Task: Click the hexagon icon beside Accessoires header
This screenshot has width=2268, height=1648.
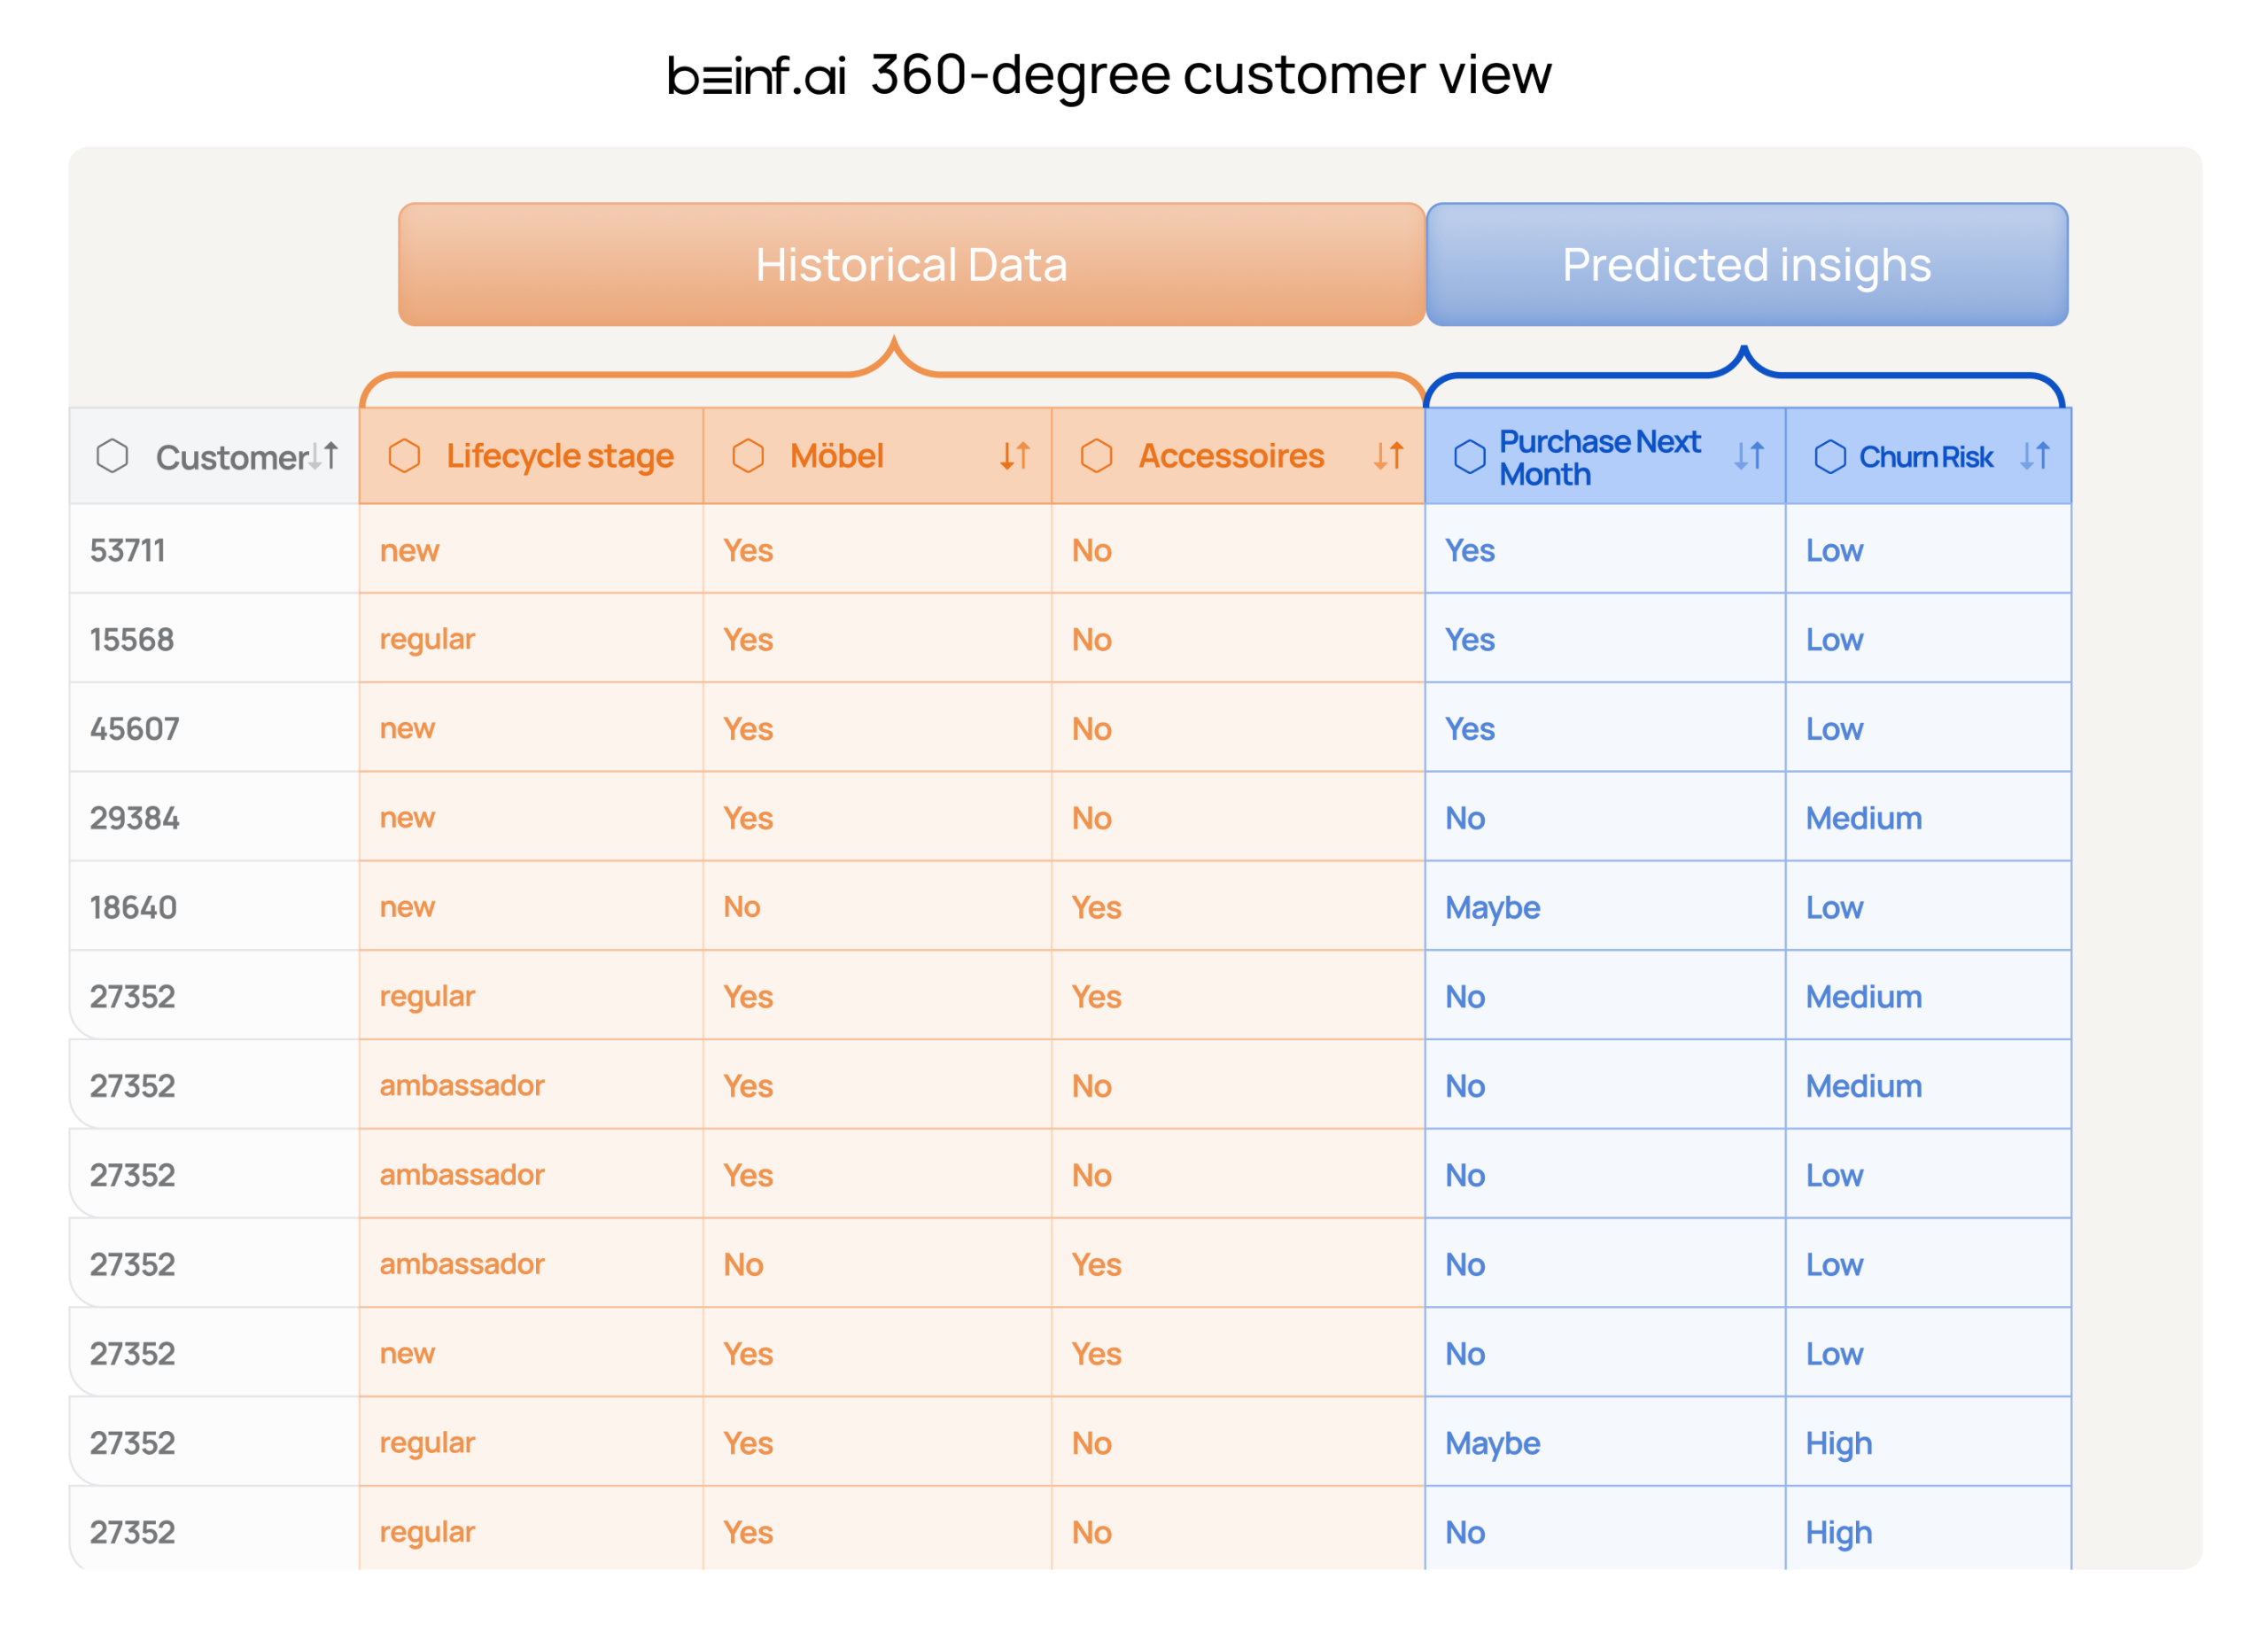Action: click(x=1097, y=456)
